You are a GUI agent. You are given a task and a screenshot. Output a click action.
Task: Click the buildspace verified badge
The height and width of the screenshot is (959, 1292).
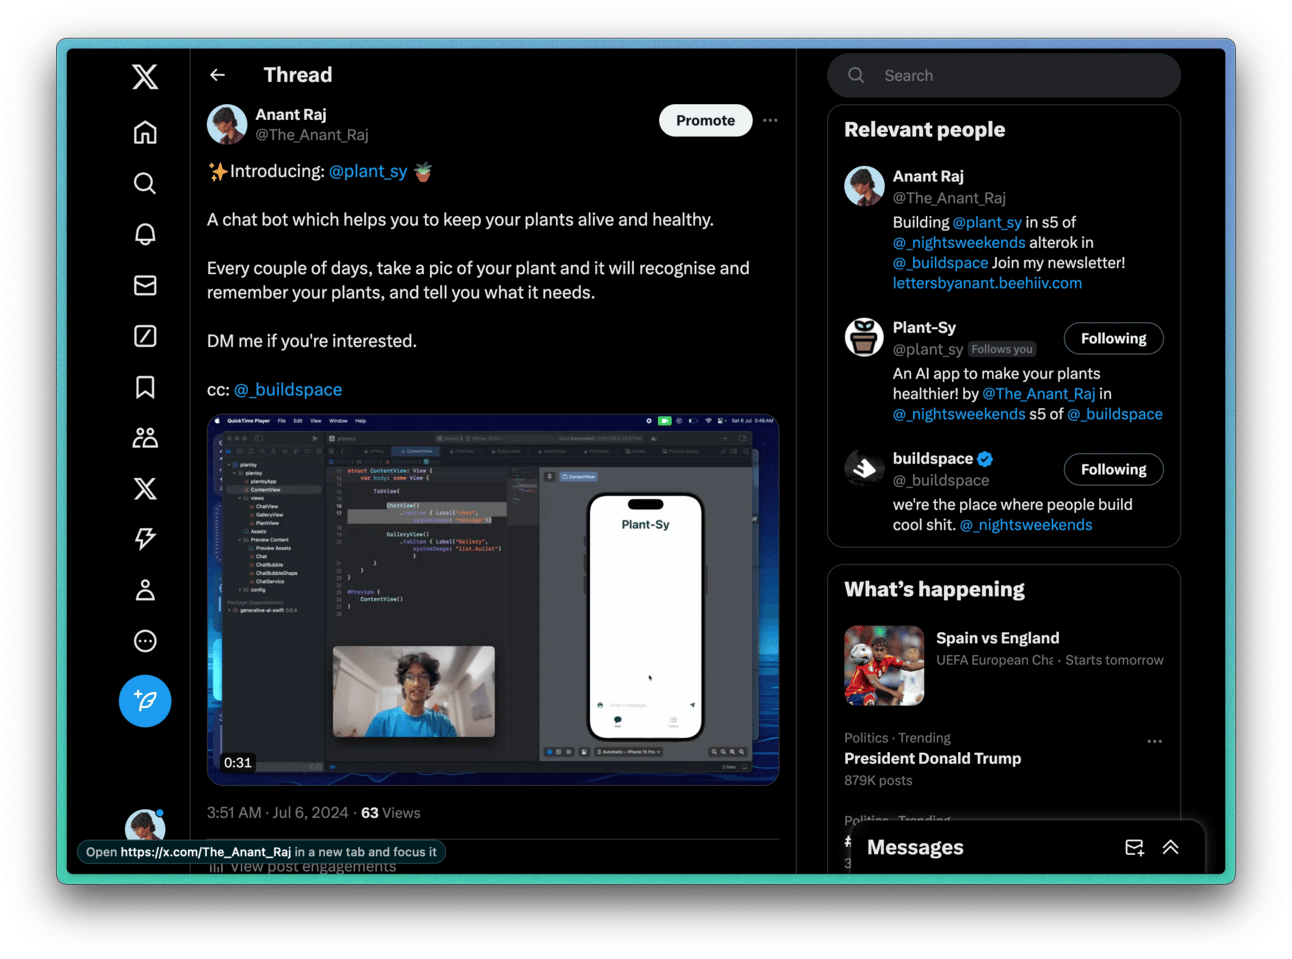(985, 459)
